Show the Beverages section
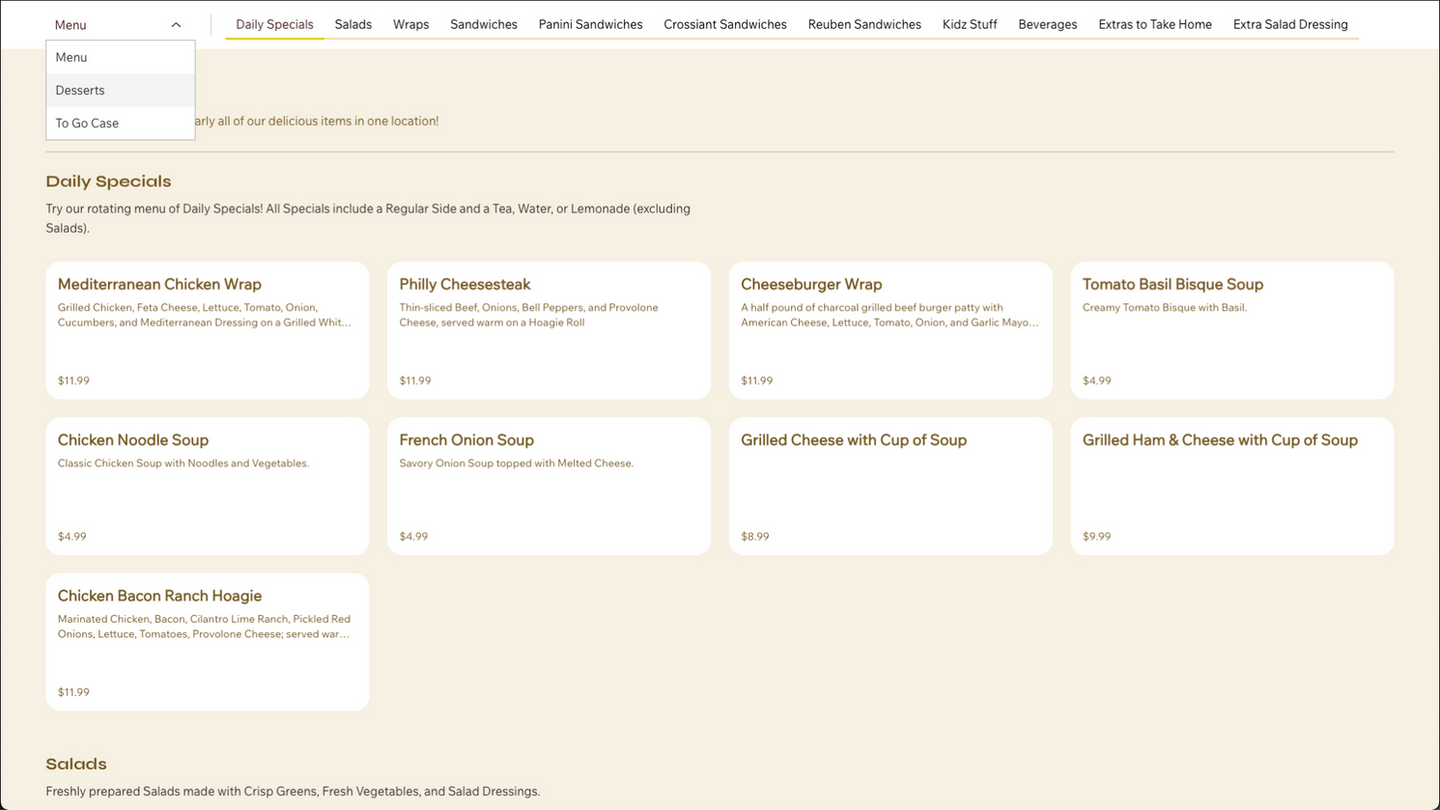This screenshot has width=1440, height=810. [x=1047, y=24]
